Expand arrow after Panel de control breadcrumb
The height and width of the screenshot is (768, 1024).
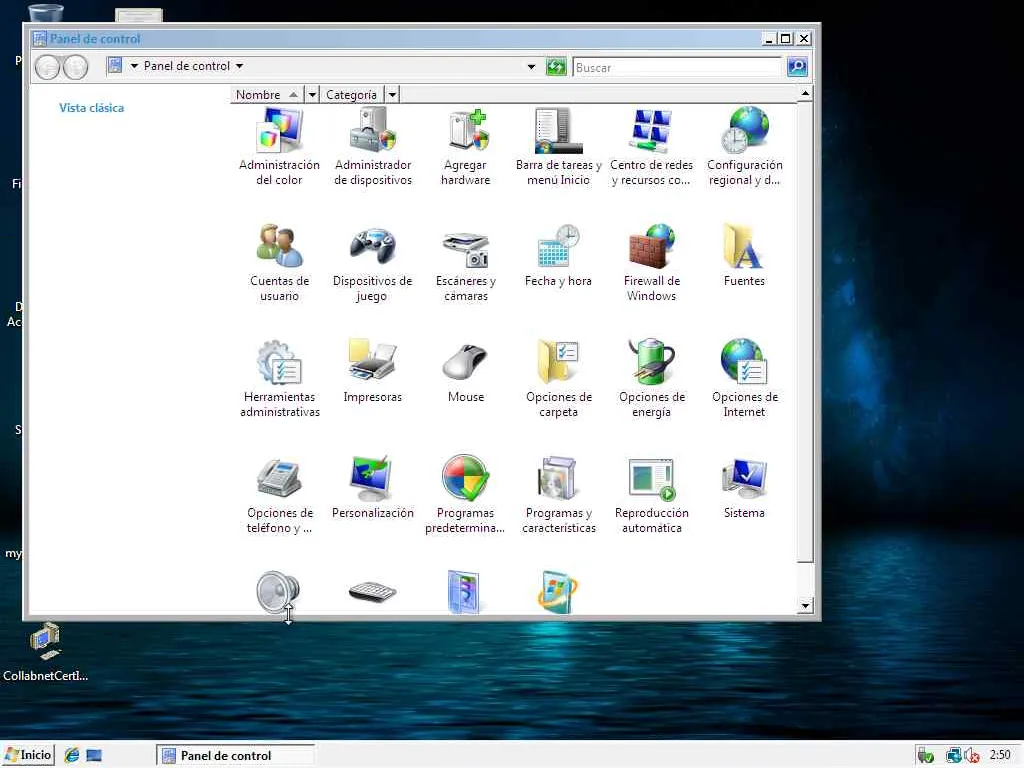(x=240, y=66)
